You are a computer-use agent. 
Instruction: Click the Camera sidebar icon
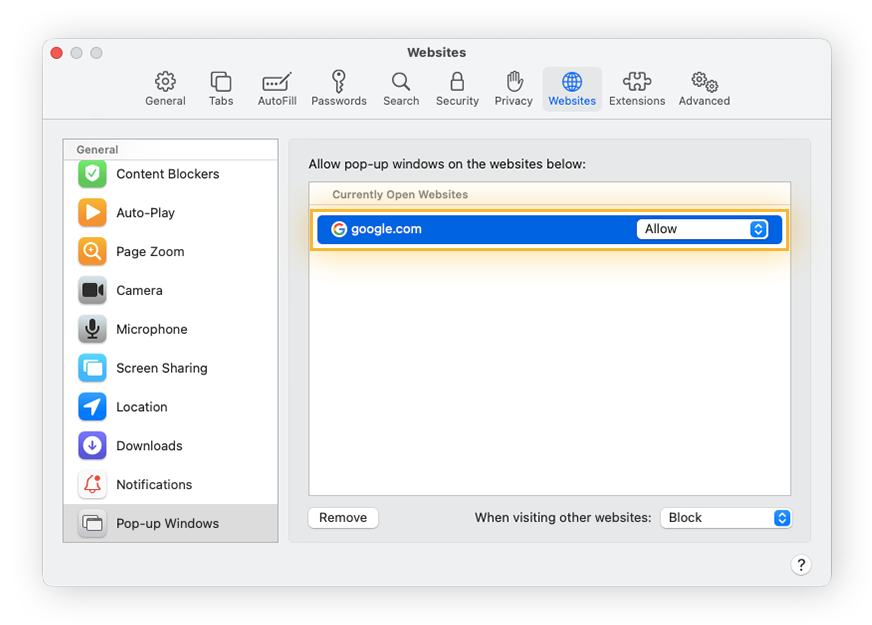click(92, 290)
